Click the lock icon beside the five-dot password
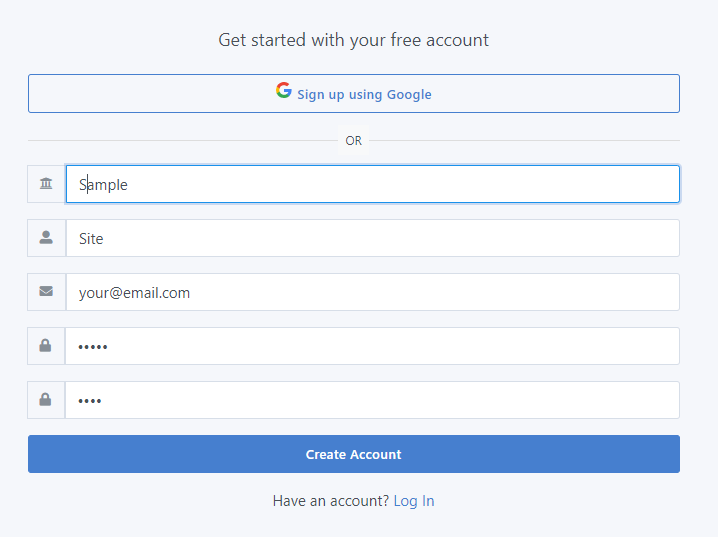 [46, 346]
